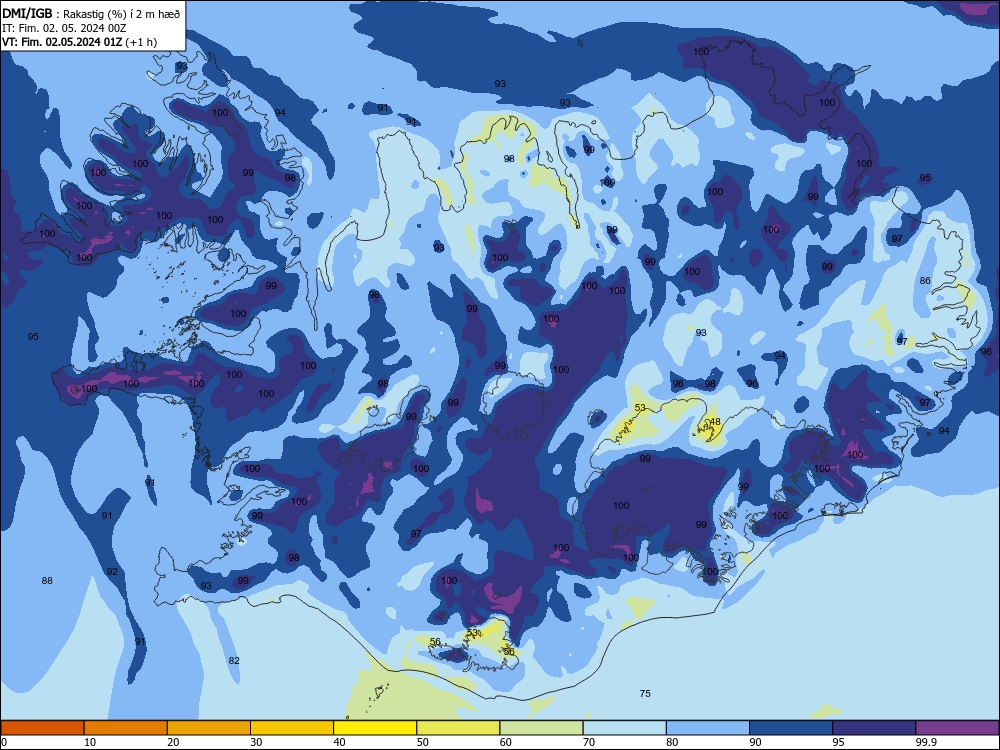The width and height of the screenshot is (1000, 750).
Task: Click the 'IT: Fim. 02. 05. 2024 00Z' line
Action: click(64, 28)
